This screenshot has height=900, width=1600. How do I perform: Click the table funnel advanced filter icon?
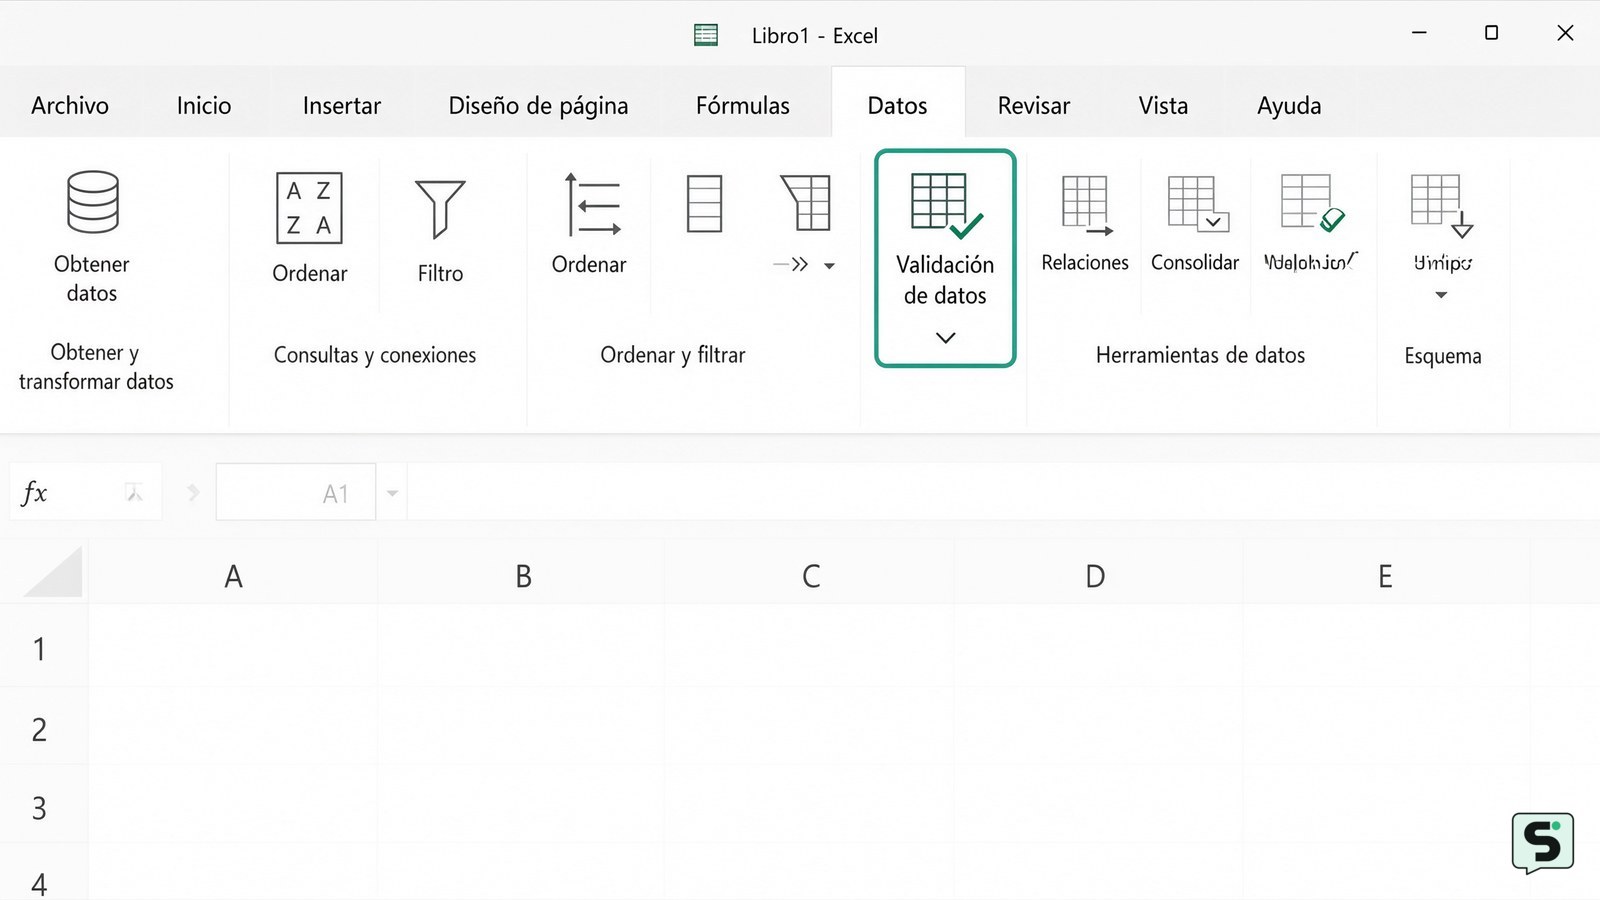pos(806,203)
